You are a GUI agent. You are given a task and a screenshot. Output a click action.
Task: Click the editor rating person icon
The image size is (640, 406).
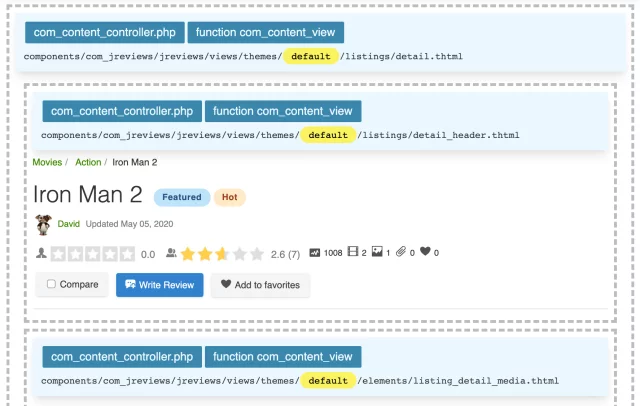coord(41,254)
